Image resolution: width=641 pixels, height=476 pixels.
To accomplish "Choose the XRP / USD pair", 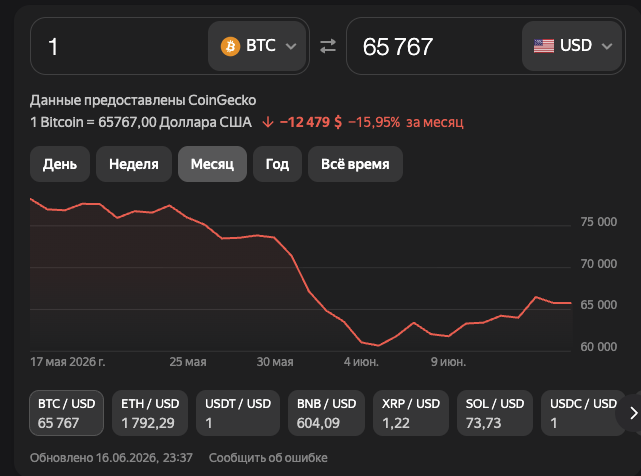I will pos(411,413).
